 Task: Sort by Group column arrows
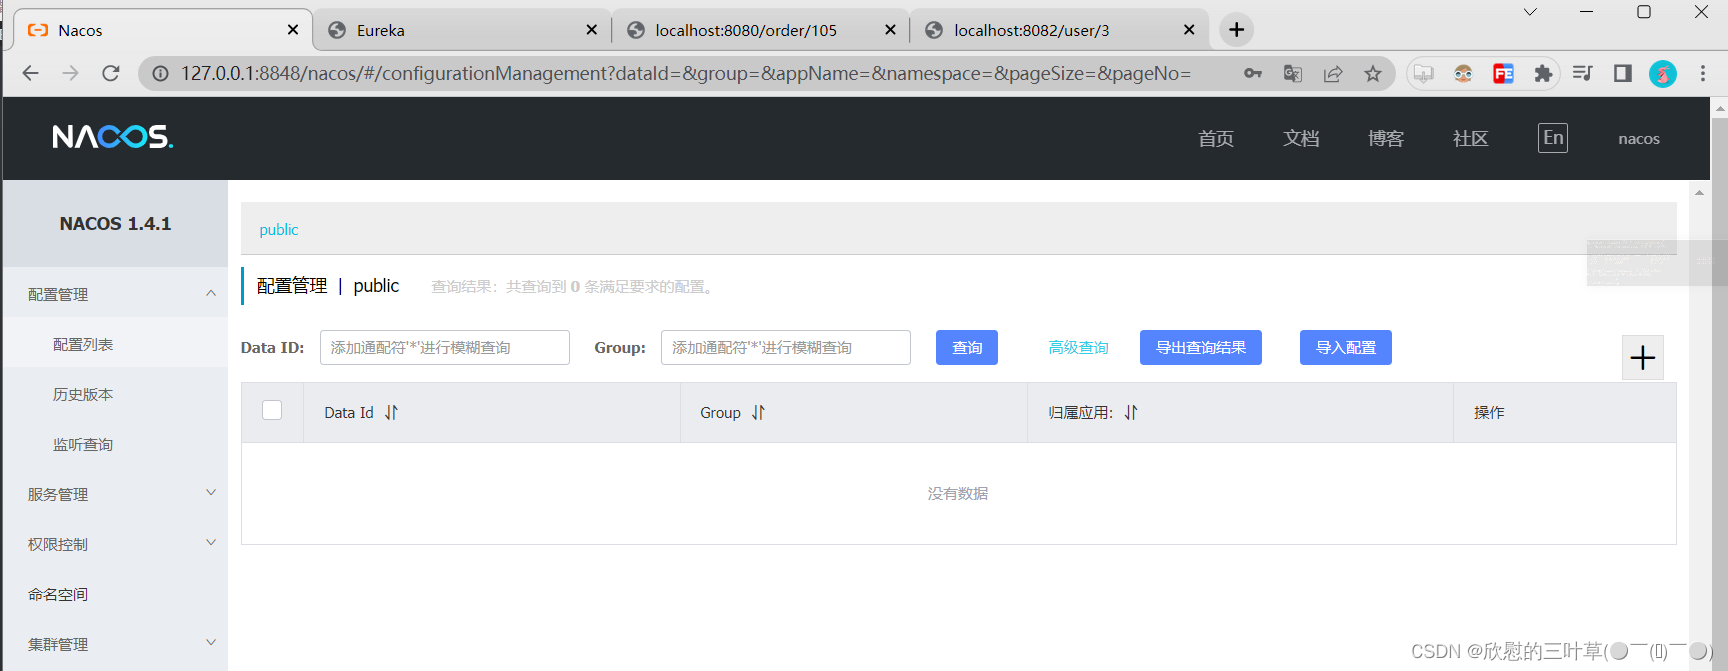[x=758, y=412]
